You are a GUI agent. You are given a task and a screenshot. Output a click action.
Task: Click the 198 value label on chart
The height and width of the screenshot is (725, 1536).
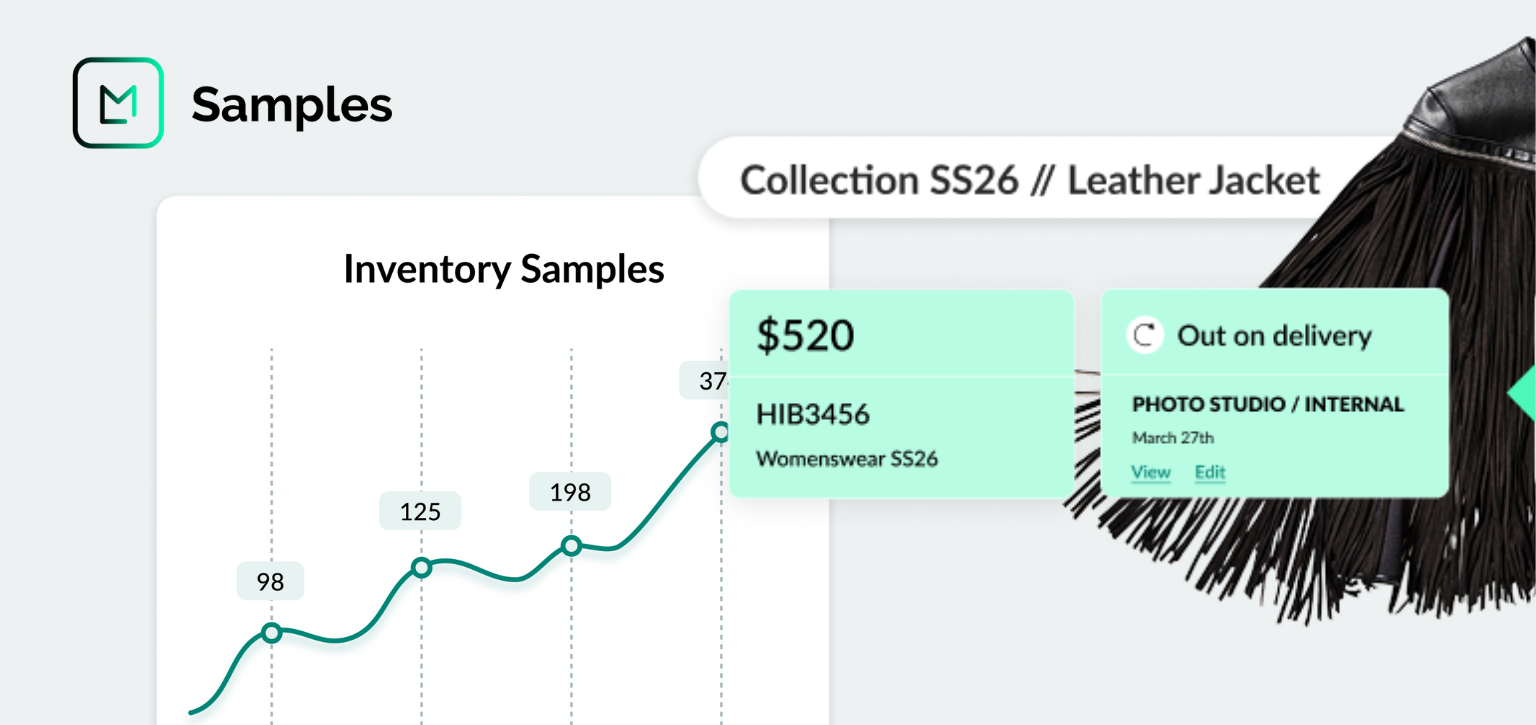(x=570, y=492)
